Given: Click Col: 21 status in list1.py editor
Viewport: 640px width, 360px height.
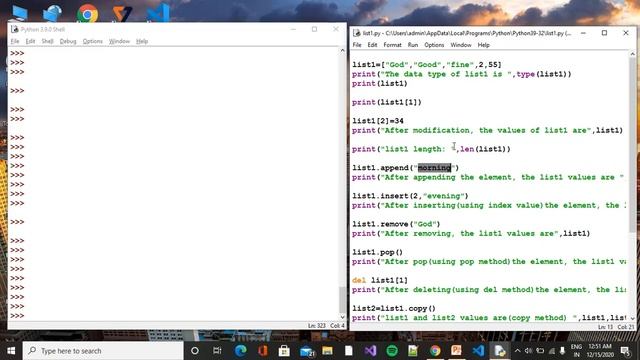Looking at the screenshot, I should tap(626, 327).
